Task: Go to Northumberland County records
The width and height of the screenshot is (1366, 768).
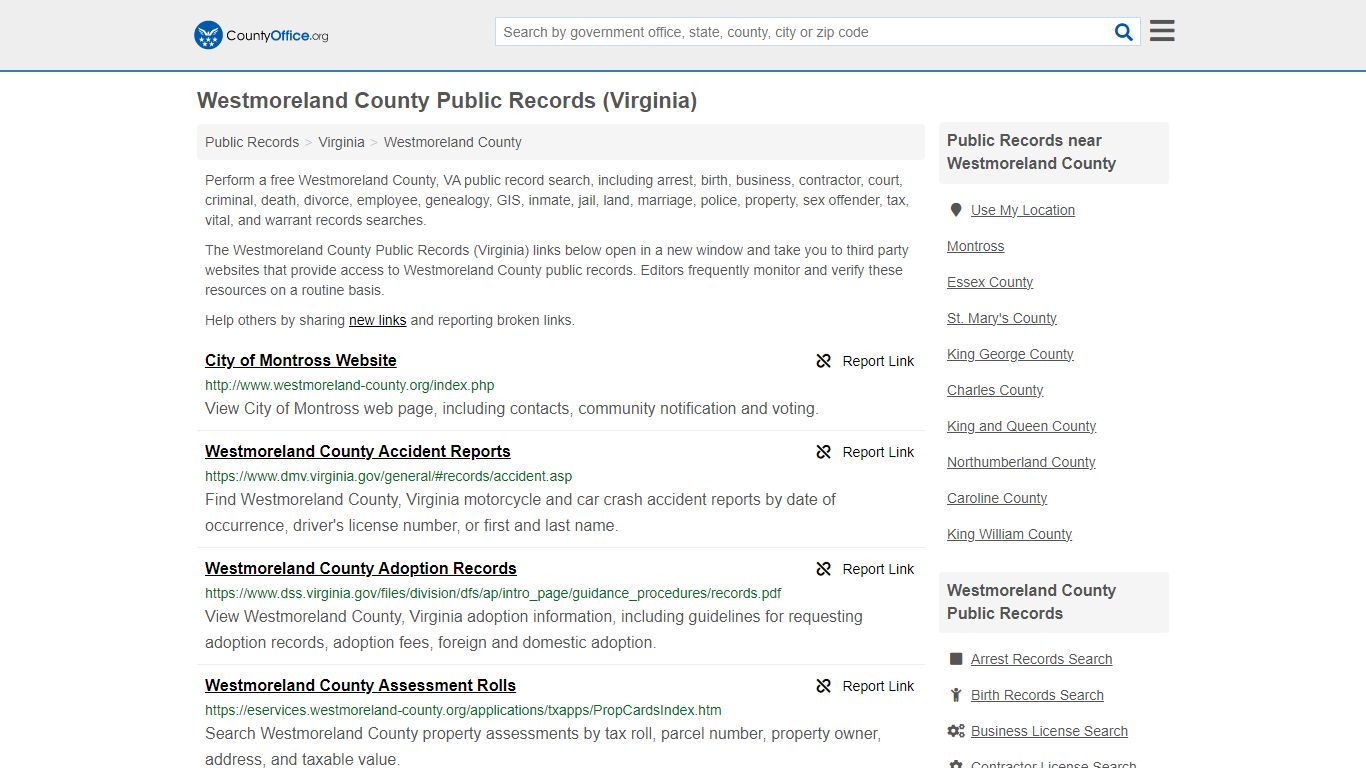Action: [1021, 462]
